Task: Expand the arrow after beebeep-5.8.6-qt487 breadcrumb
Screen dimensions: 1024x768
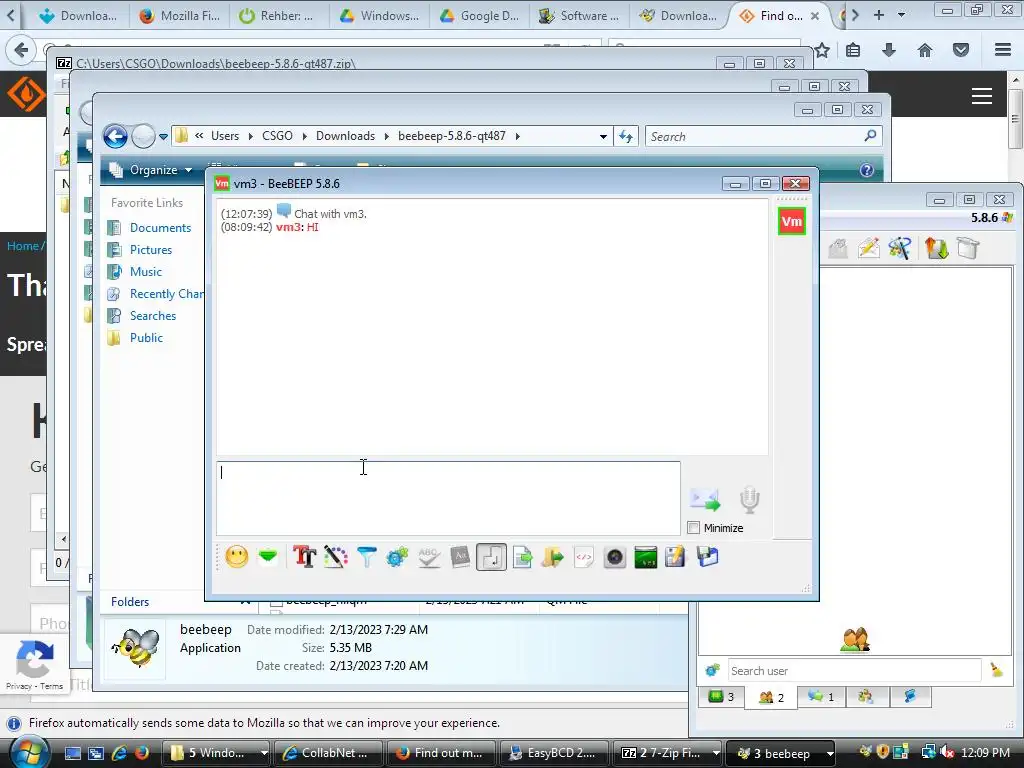Action: [x=518, y=136]
